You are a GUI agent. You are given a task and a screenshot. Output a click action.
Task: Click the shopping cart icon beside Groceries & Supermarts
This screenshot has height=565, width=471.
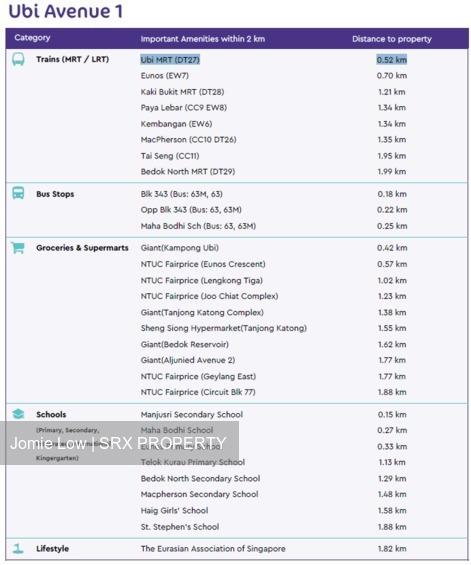[18, 248]
